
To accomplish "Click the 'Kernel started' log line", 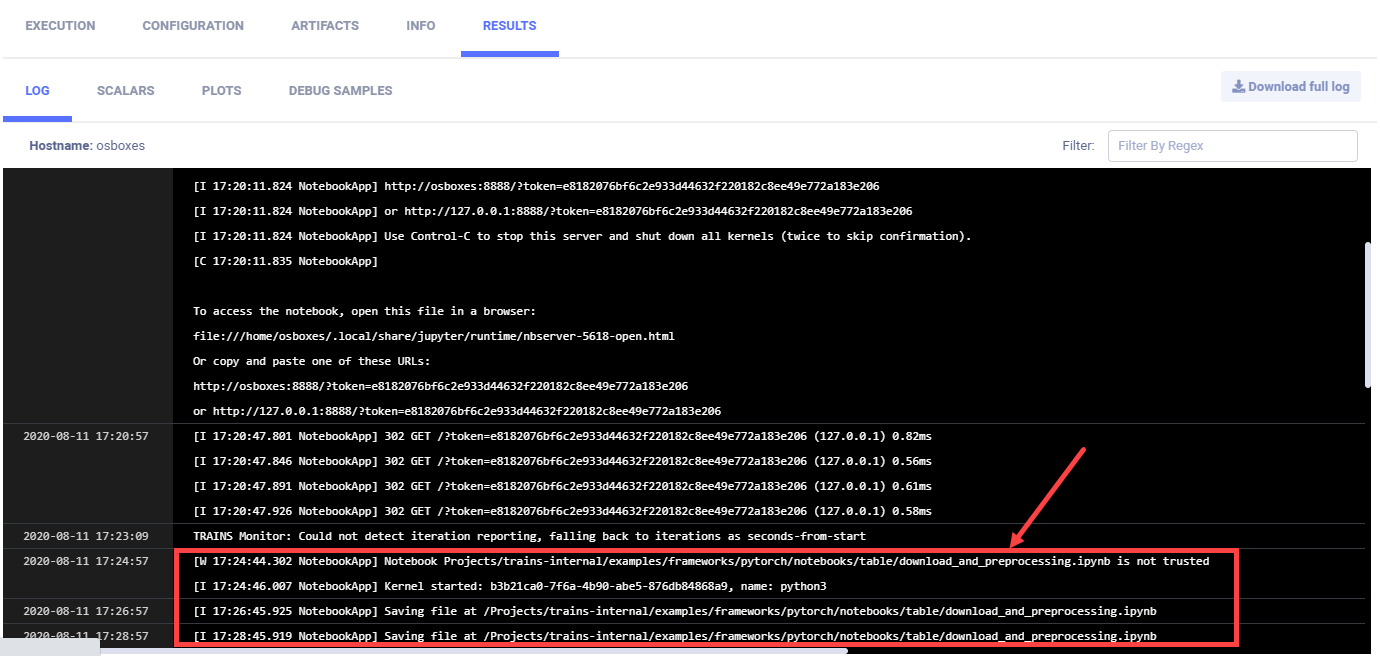I will point(509,586).
